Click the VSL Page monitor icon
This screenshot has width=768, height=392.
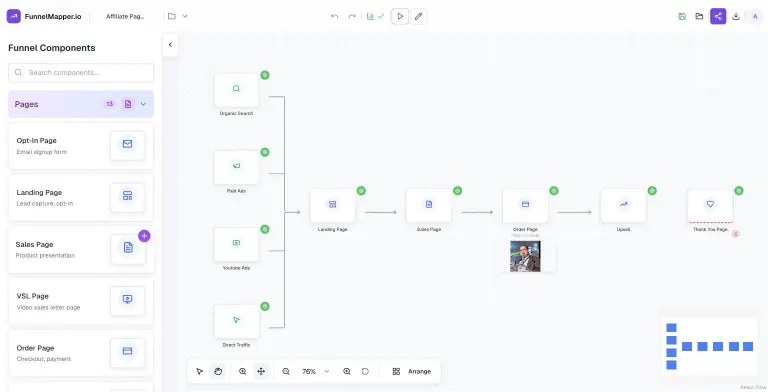(127, 300)
